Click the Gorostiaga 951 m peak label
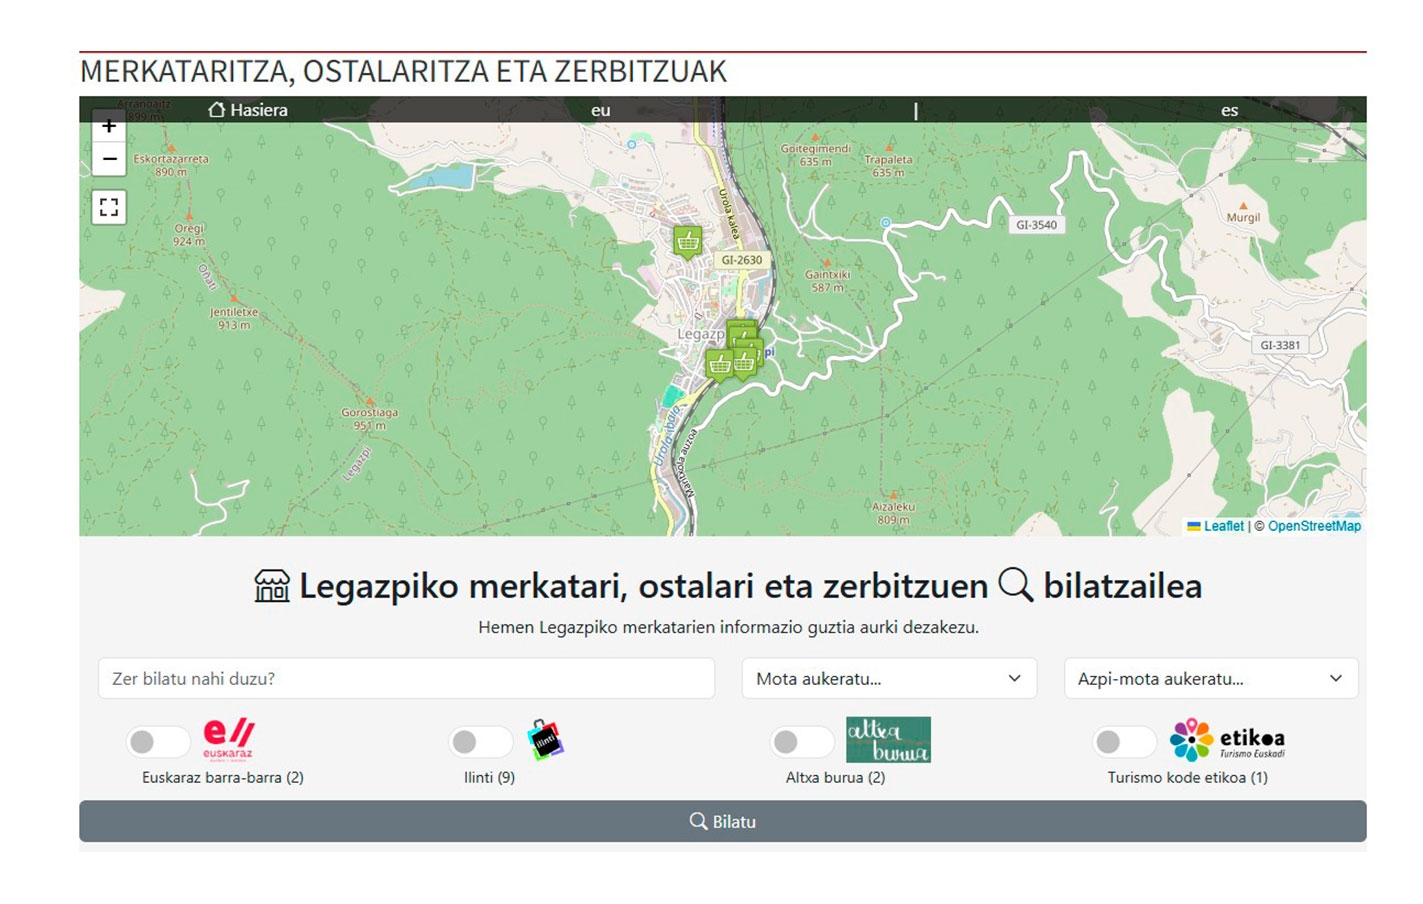 [369, 419]
